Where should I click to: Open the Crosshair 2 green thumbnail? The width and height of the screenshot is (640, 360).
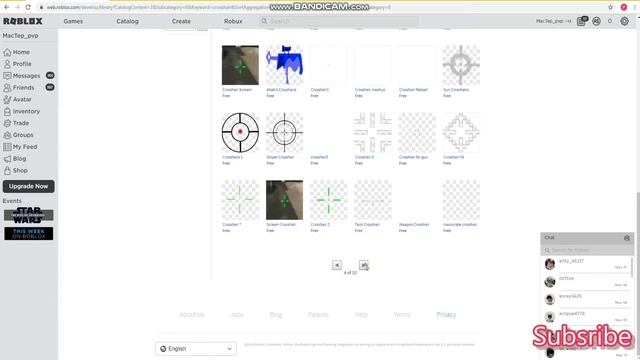coord(329,200)
